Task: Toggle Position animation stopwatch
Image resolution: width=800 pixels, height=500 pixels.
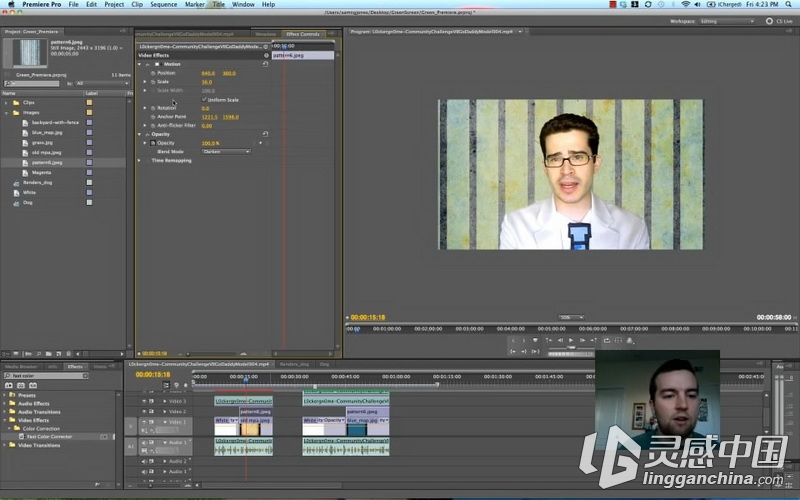Action: coord(153,73)
